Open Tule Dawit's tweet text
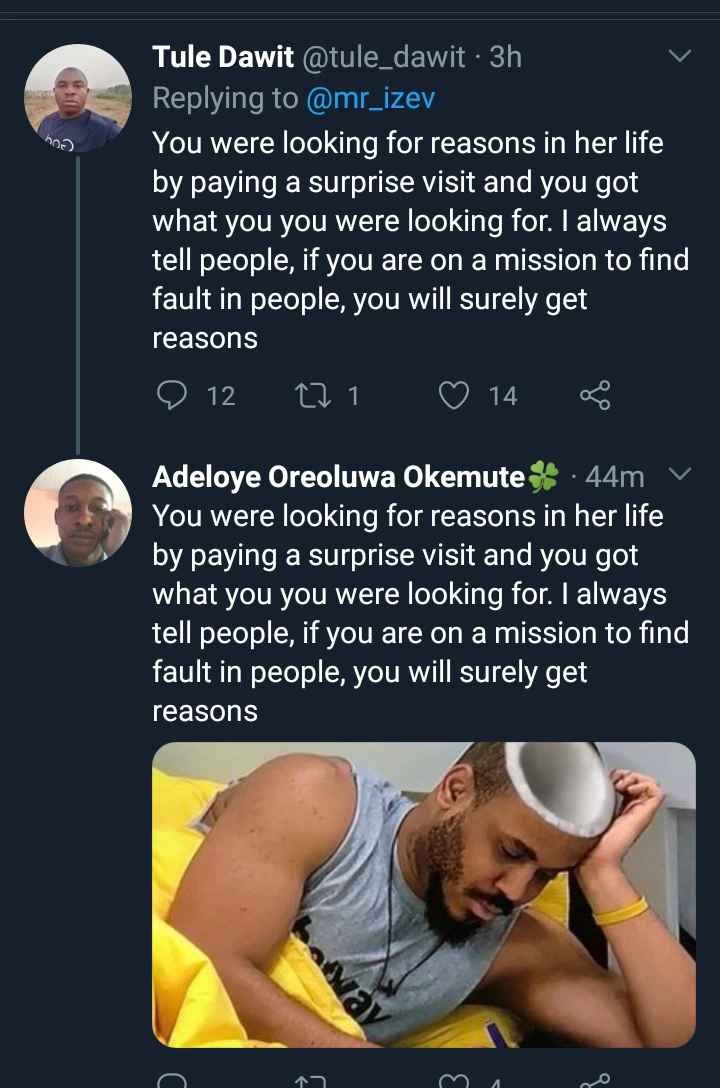720x1088 pixels. 420,240
